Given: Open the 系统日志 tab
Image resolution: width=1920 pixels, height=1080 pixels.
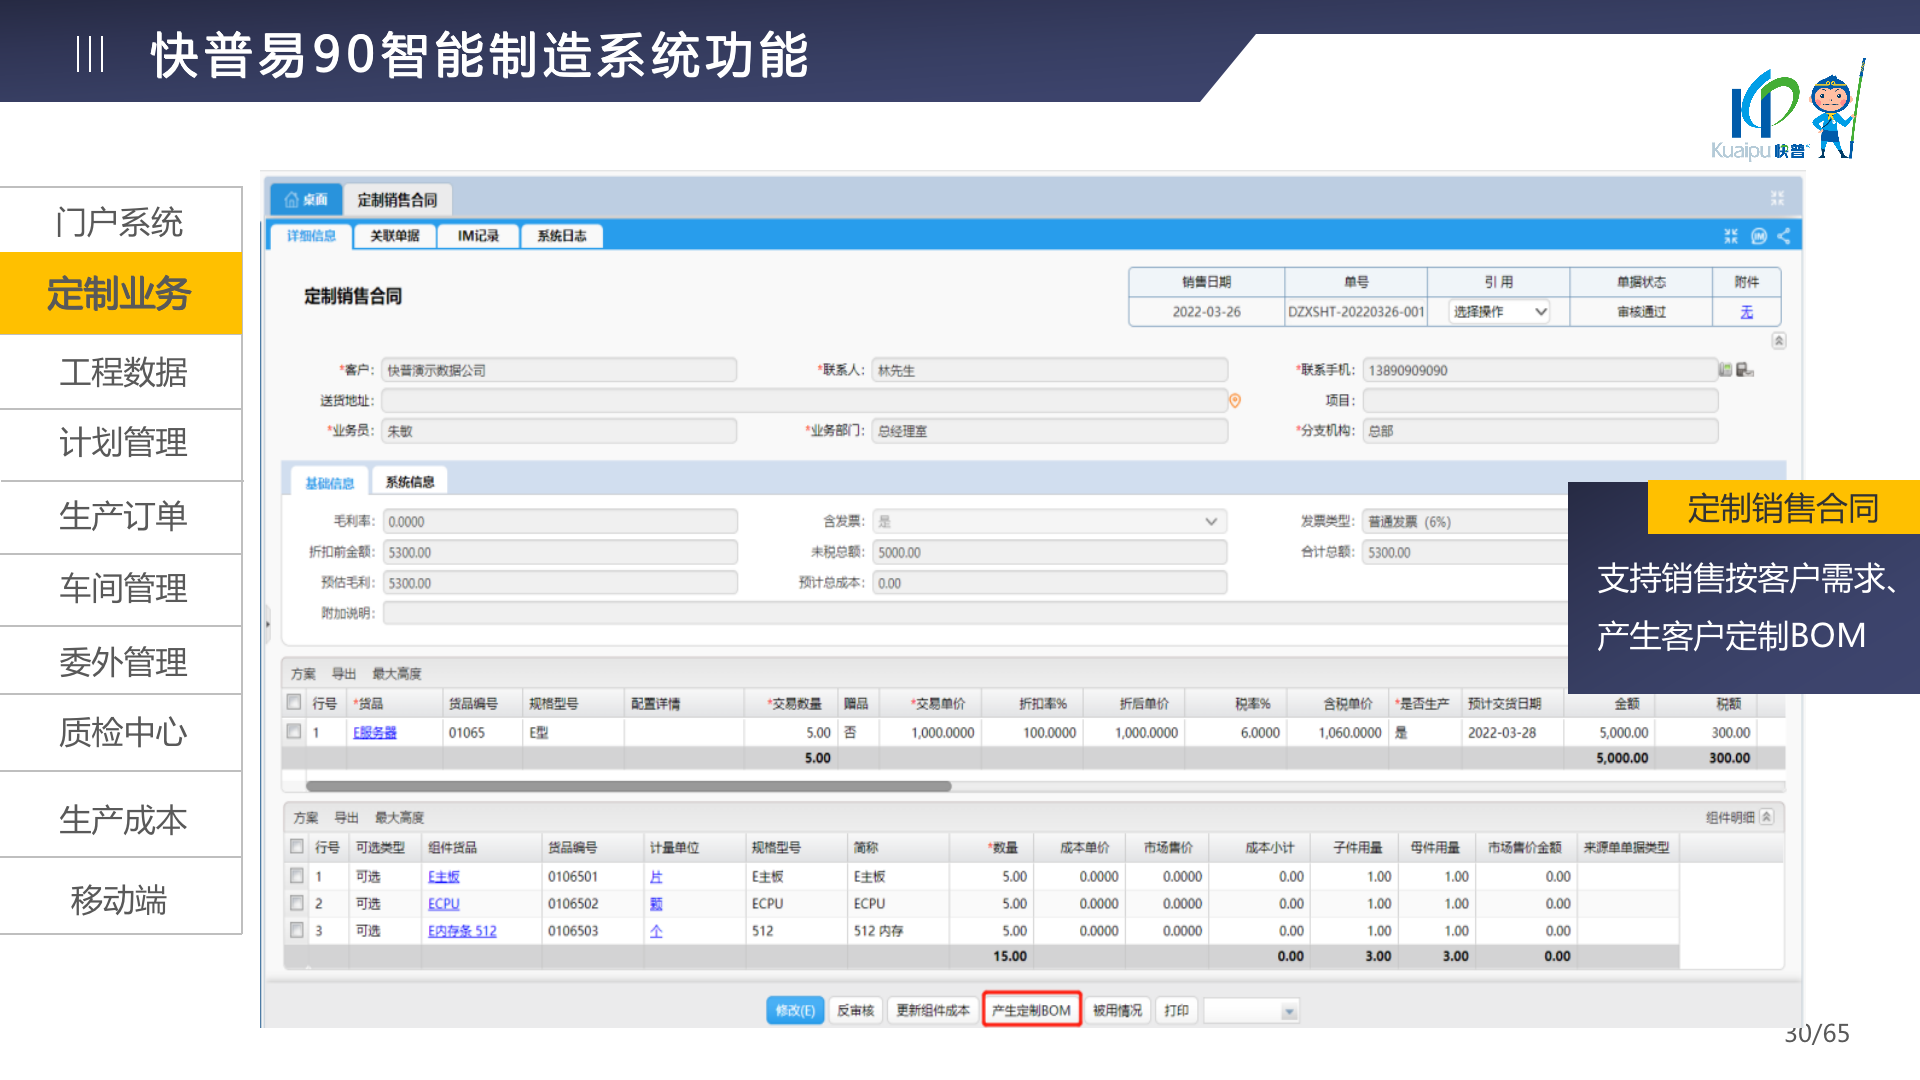Looking at the screenshot, I should [561, 236].
